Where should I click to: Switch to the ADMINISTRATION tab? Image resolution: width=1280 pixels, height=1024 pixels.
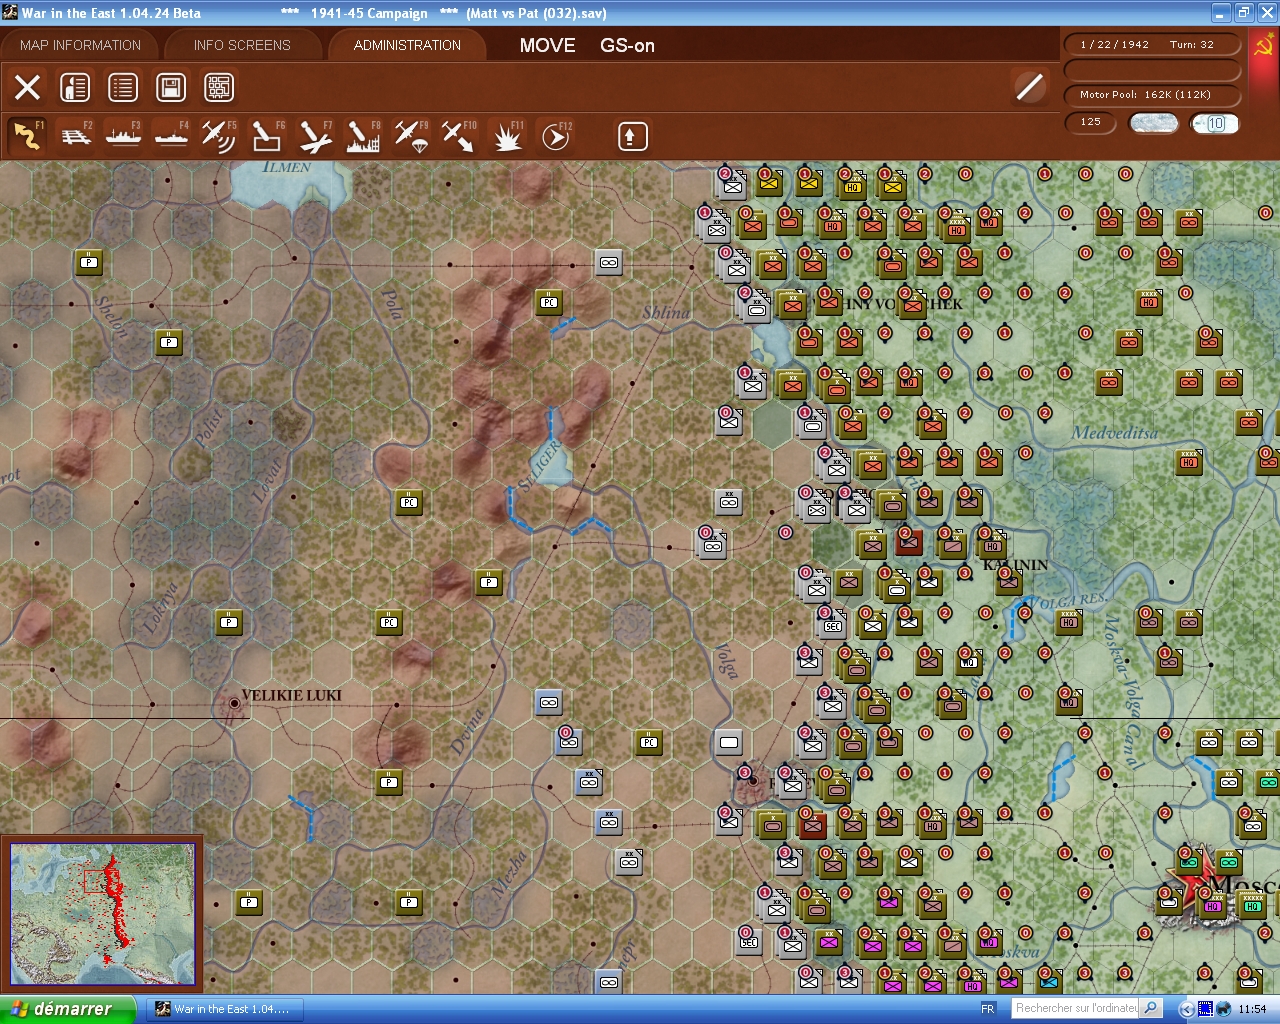407,45
